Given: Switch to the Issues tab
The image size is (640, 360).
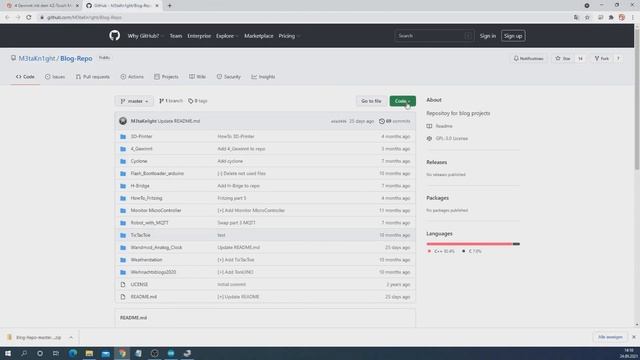Looking at the screenshot, I should click(55, 77).
